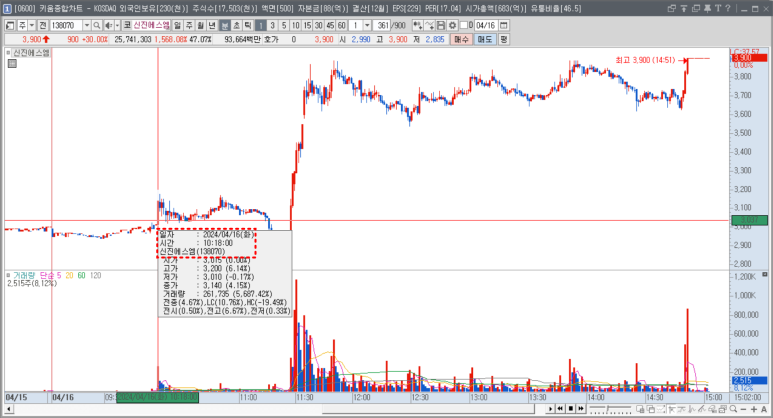Click the A auto-scale icon at bottom right
The height and width of the screenshot is (418, 773).
point(764,409)
